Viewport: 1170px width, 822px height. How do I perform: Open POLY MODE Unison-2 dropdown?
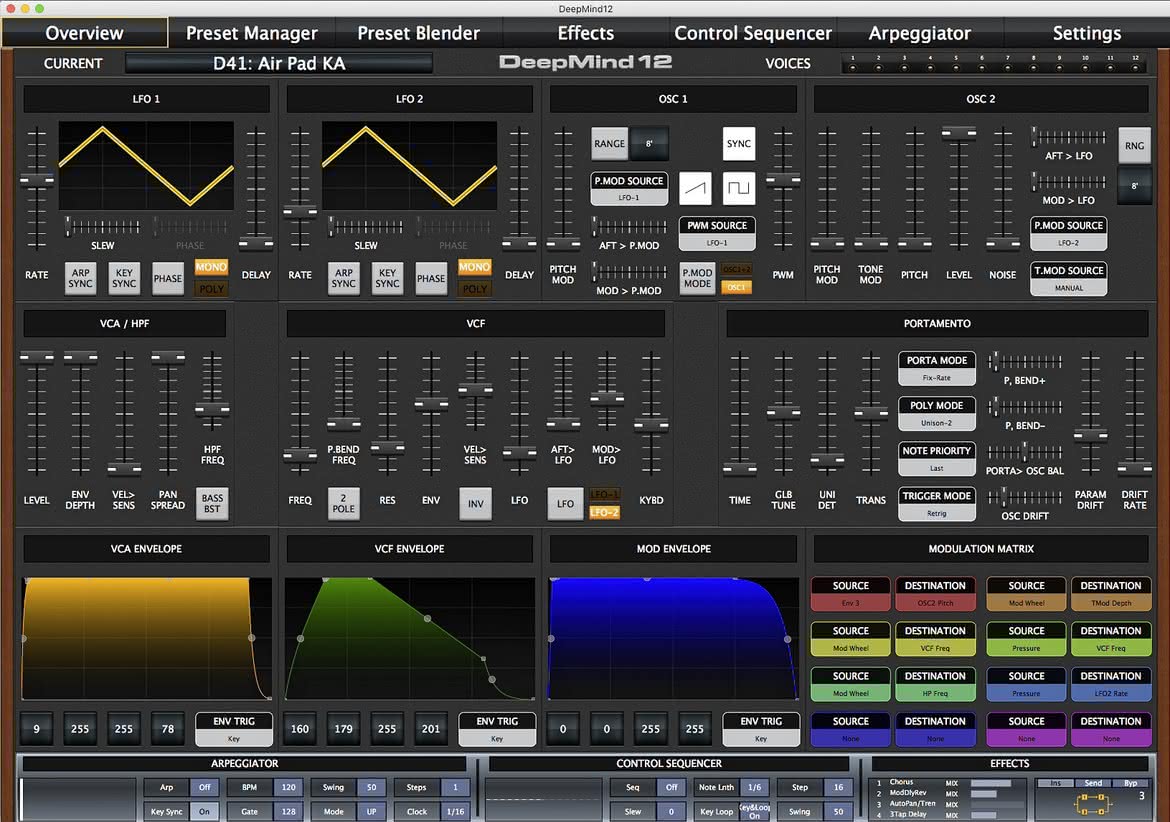(936, 414)
